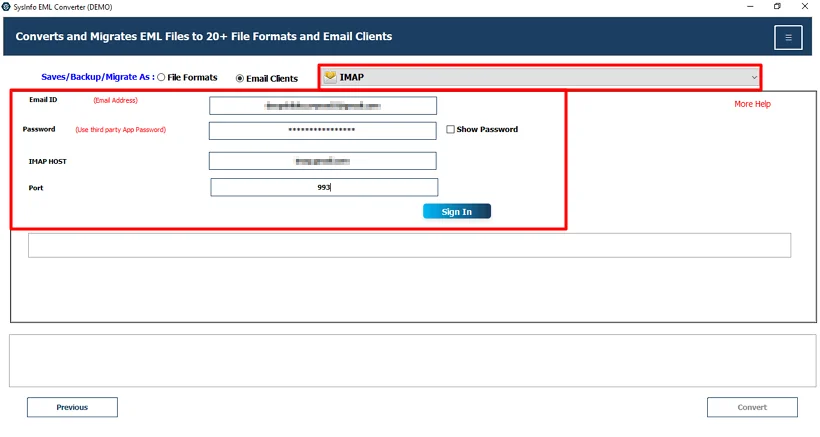Click the '(Email Address)' hint text
820x437 pixels.
[x=116, y=100]
